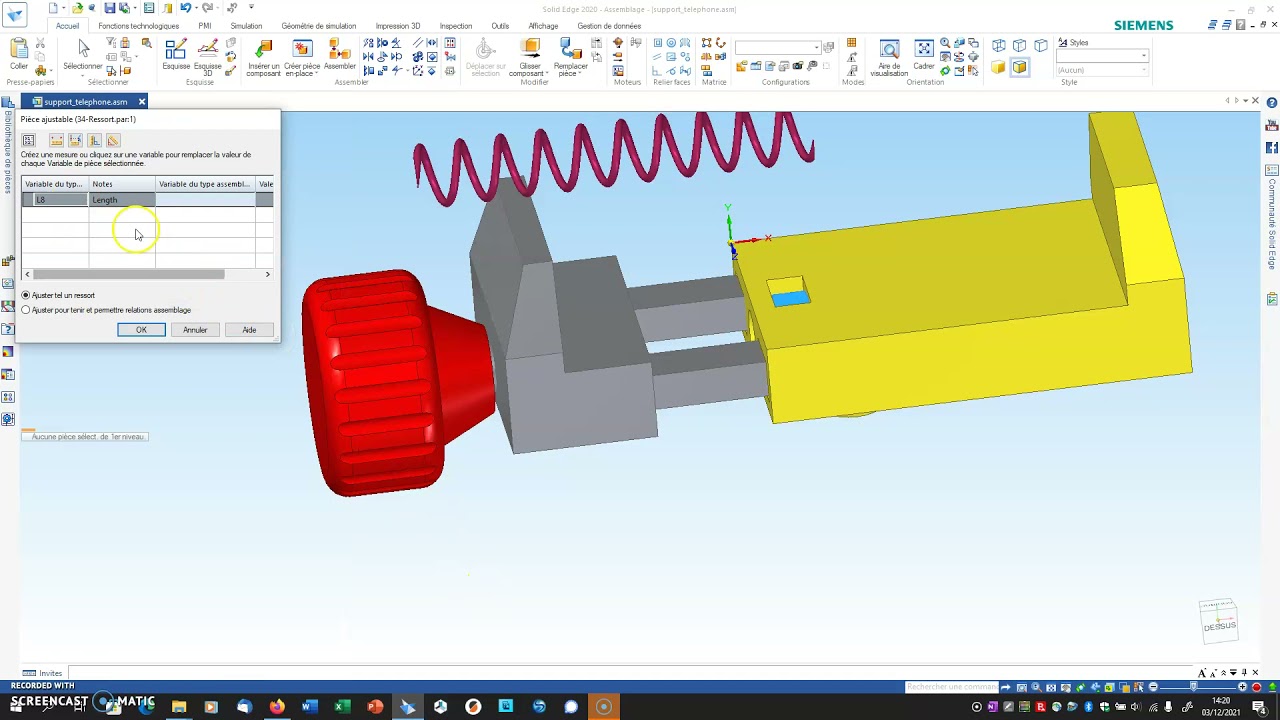Click the horizontal scrollbar in the variable table
Viewport: 1280px width, 720px height.
pos(130,274)
